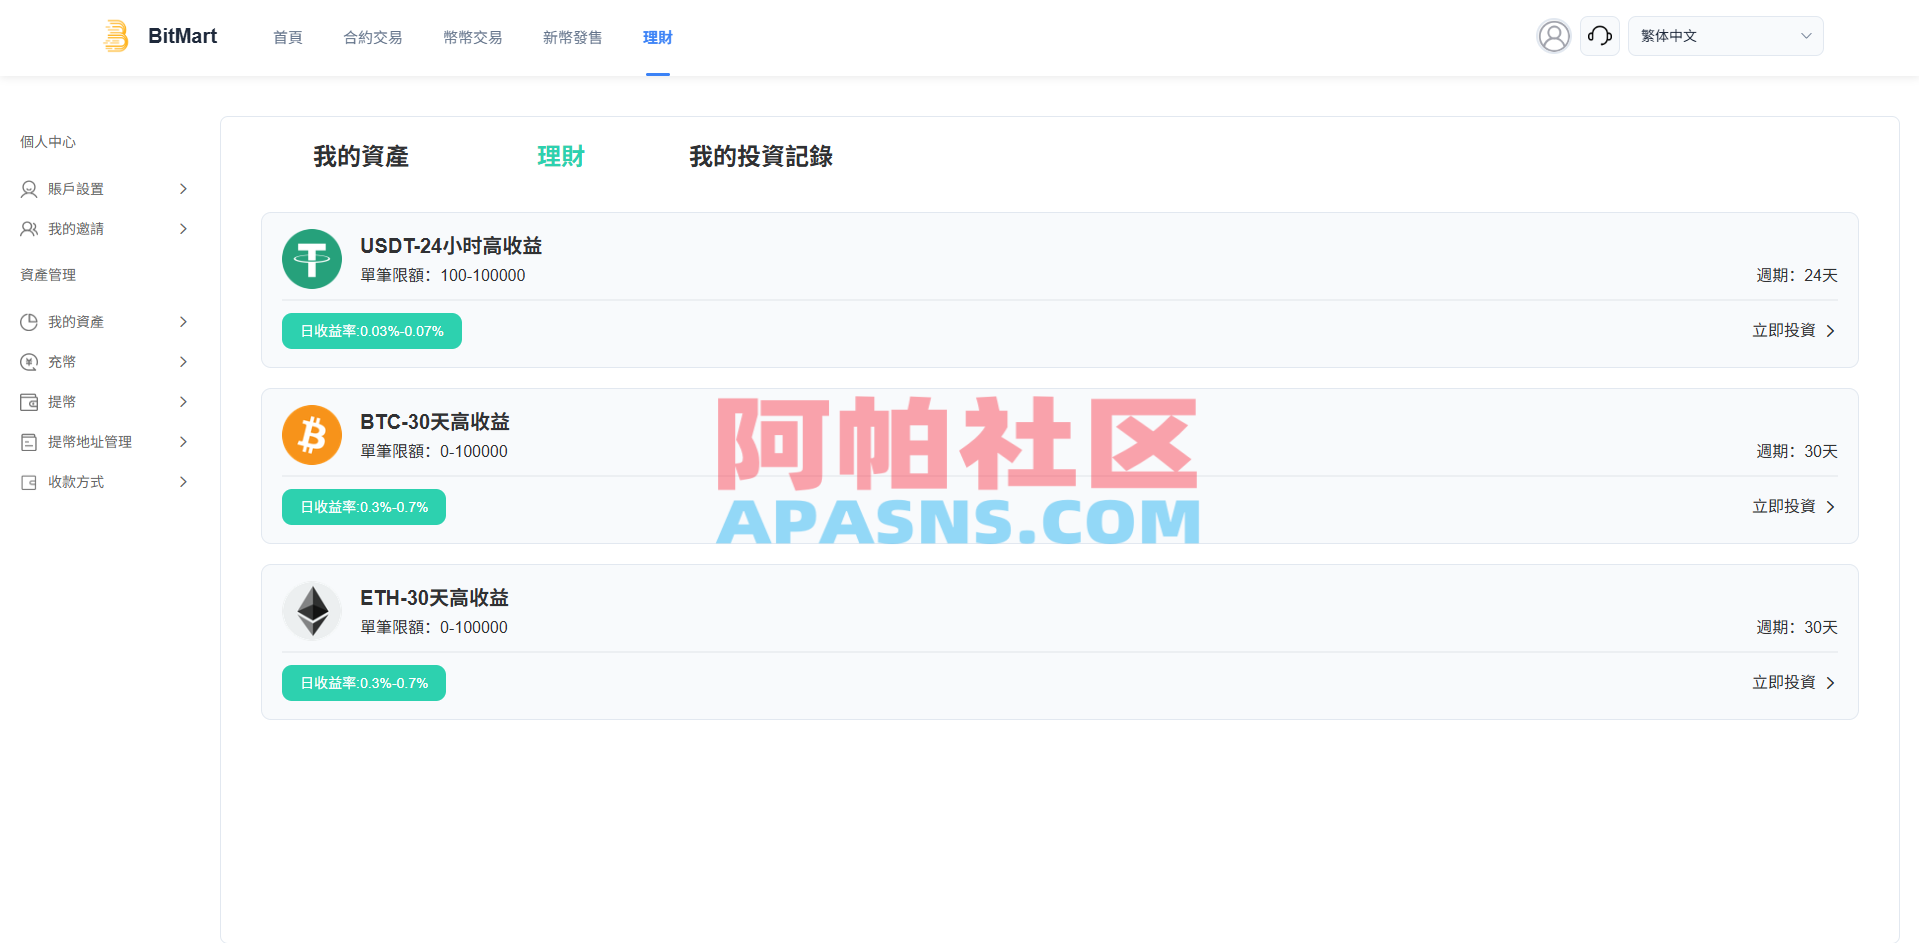Screen dimensions: 1919x943
Task: Open 合約交易 in top navigation
Action: pyautogui.click(x=373, y=37)
